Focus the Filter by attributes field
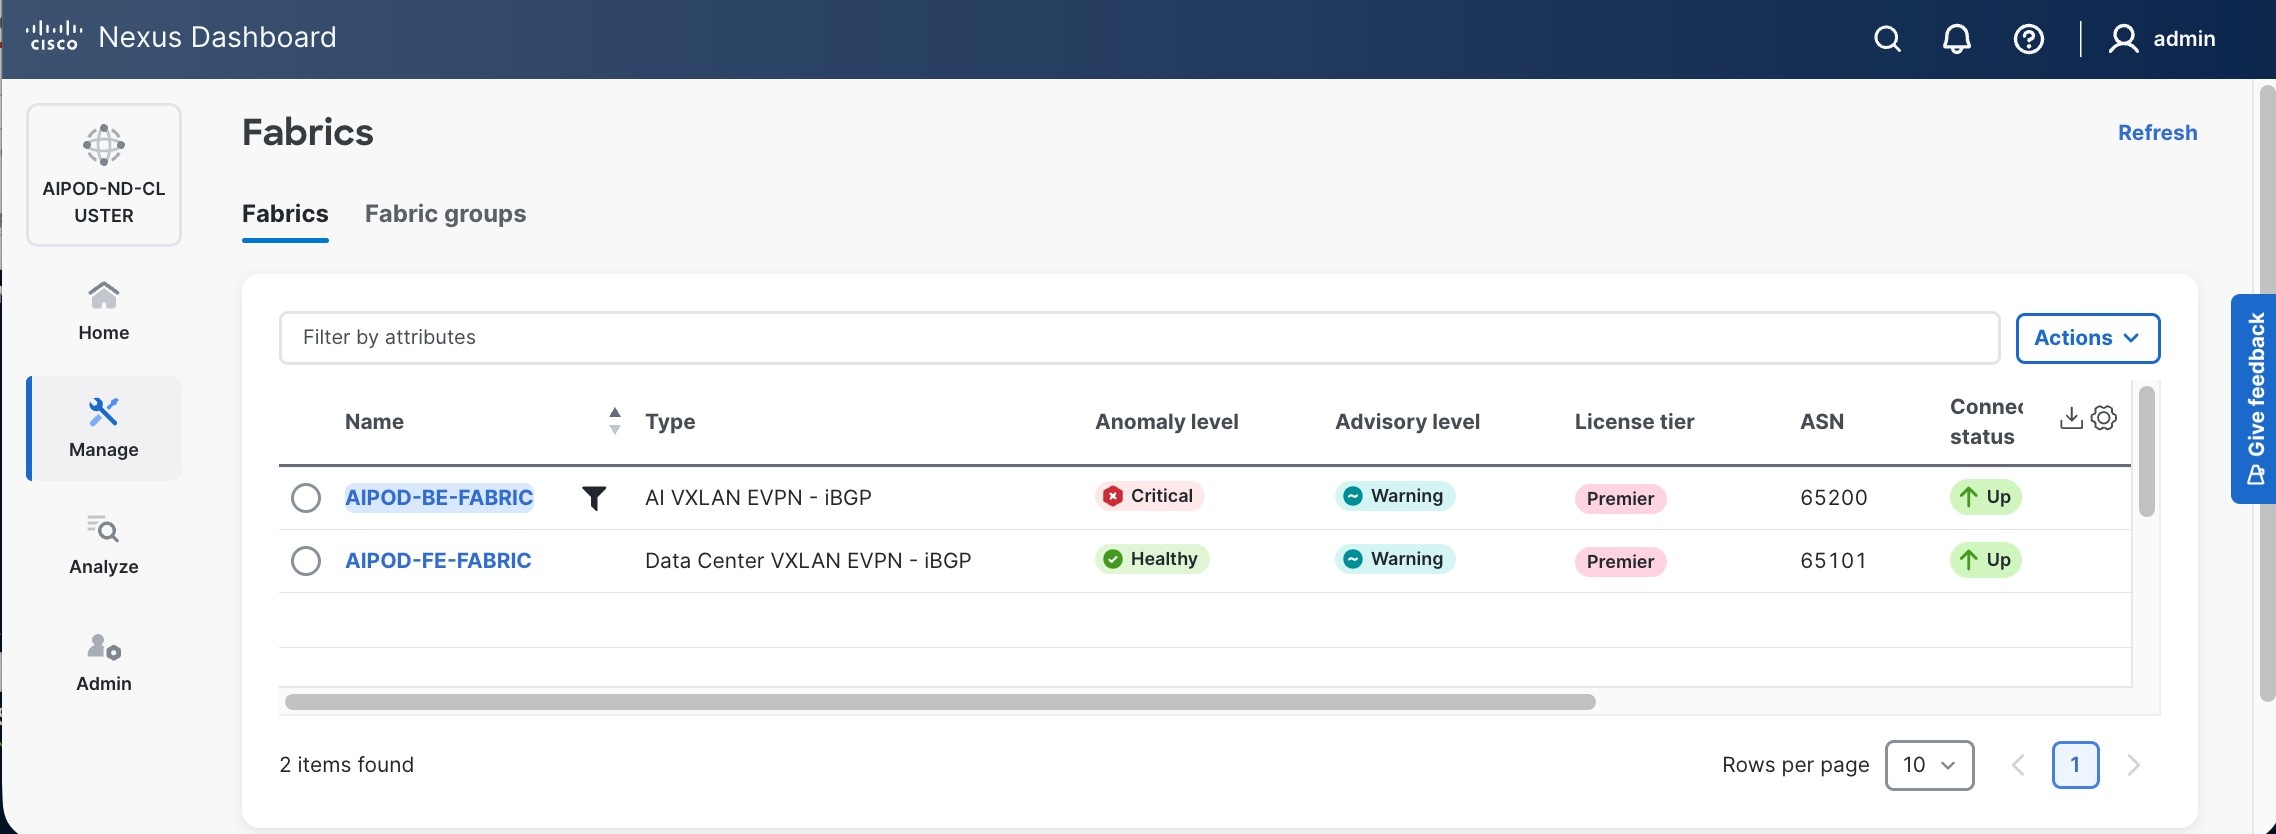 tap(1139, 338)
